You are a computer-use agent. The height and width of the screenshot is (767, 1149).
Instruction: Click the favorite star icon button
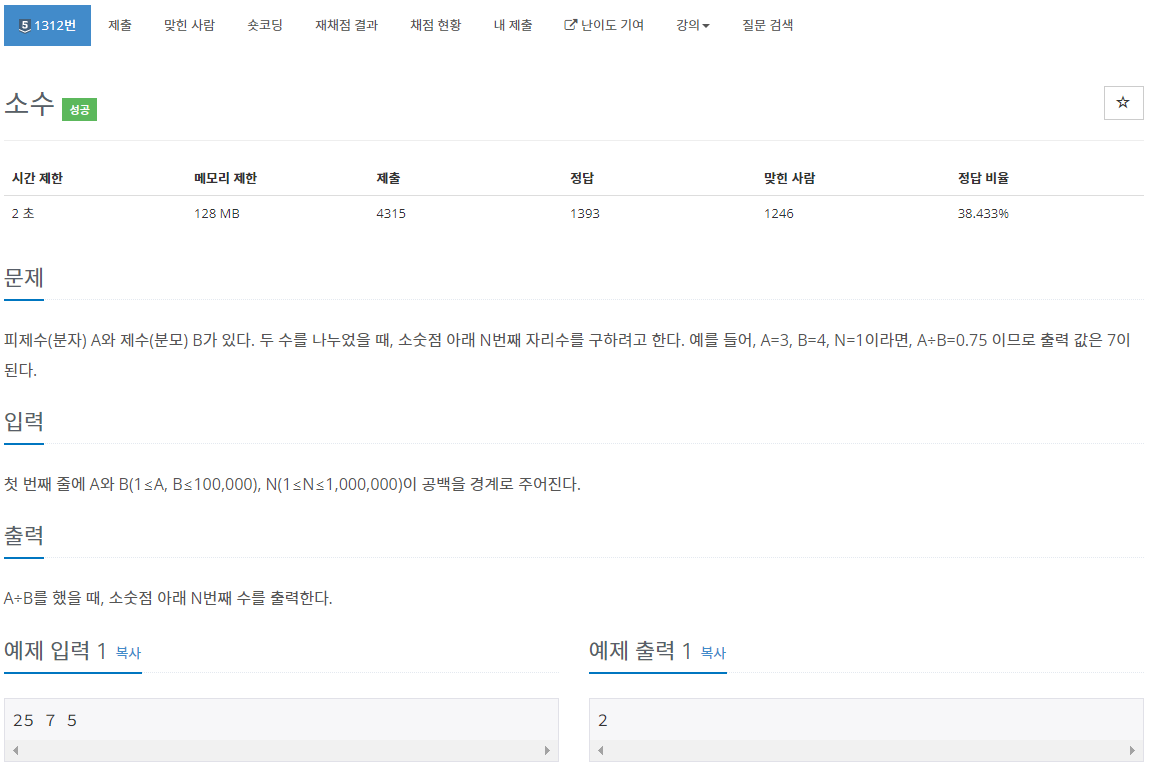[1123, 103]
